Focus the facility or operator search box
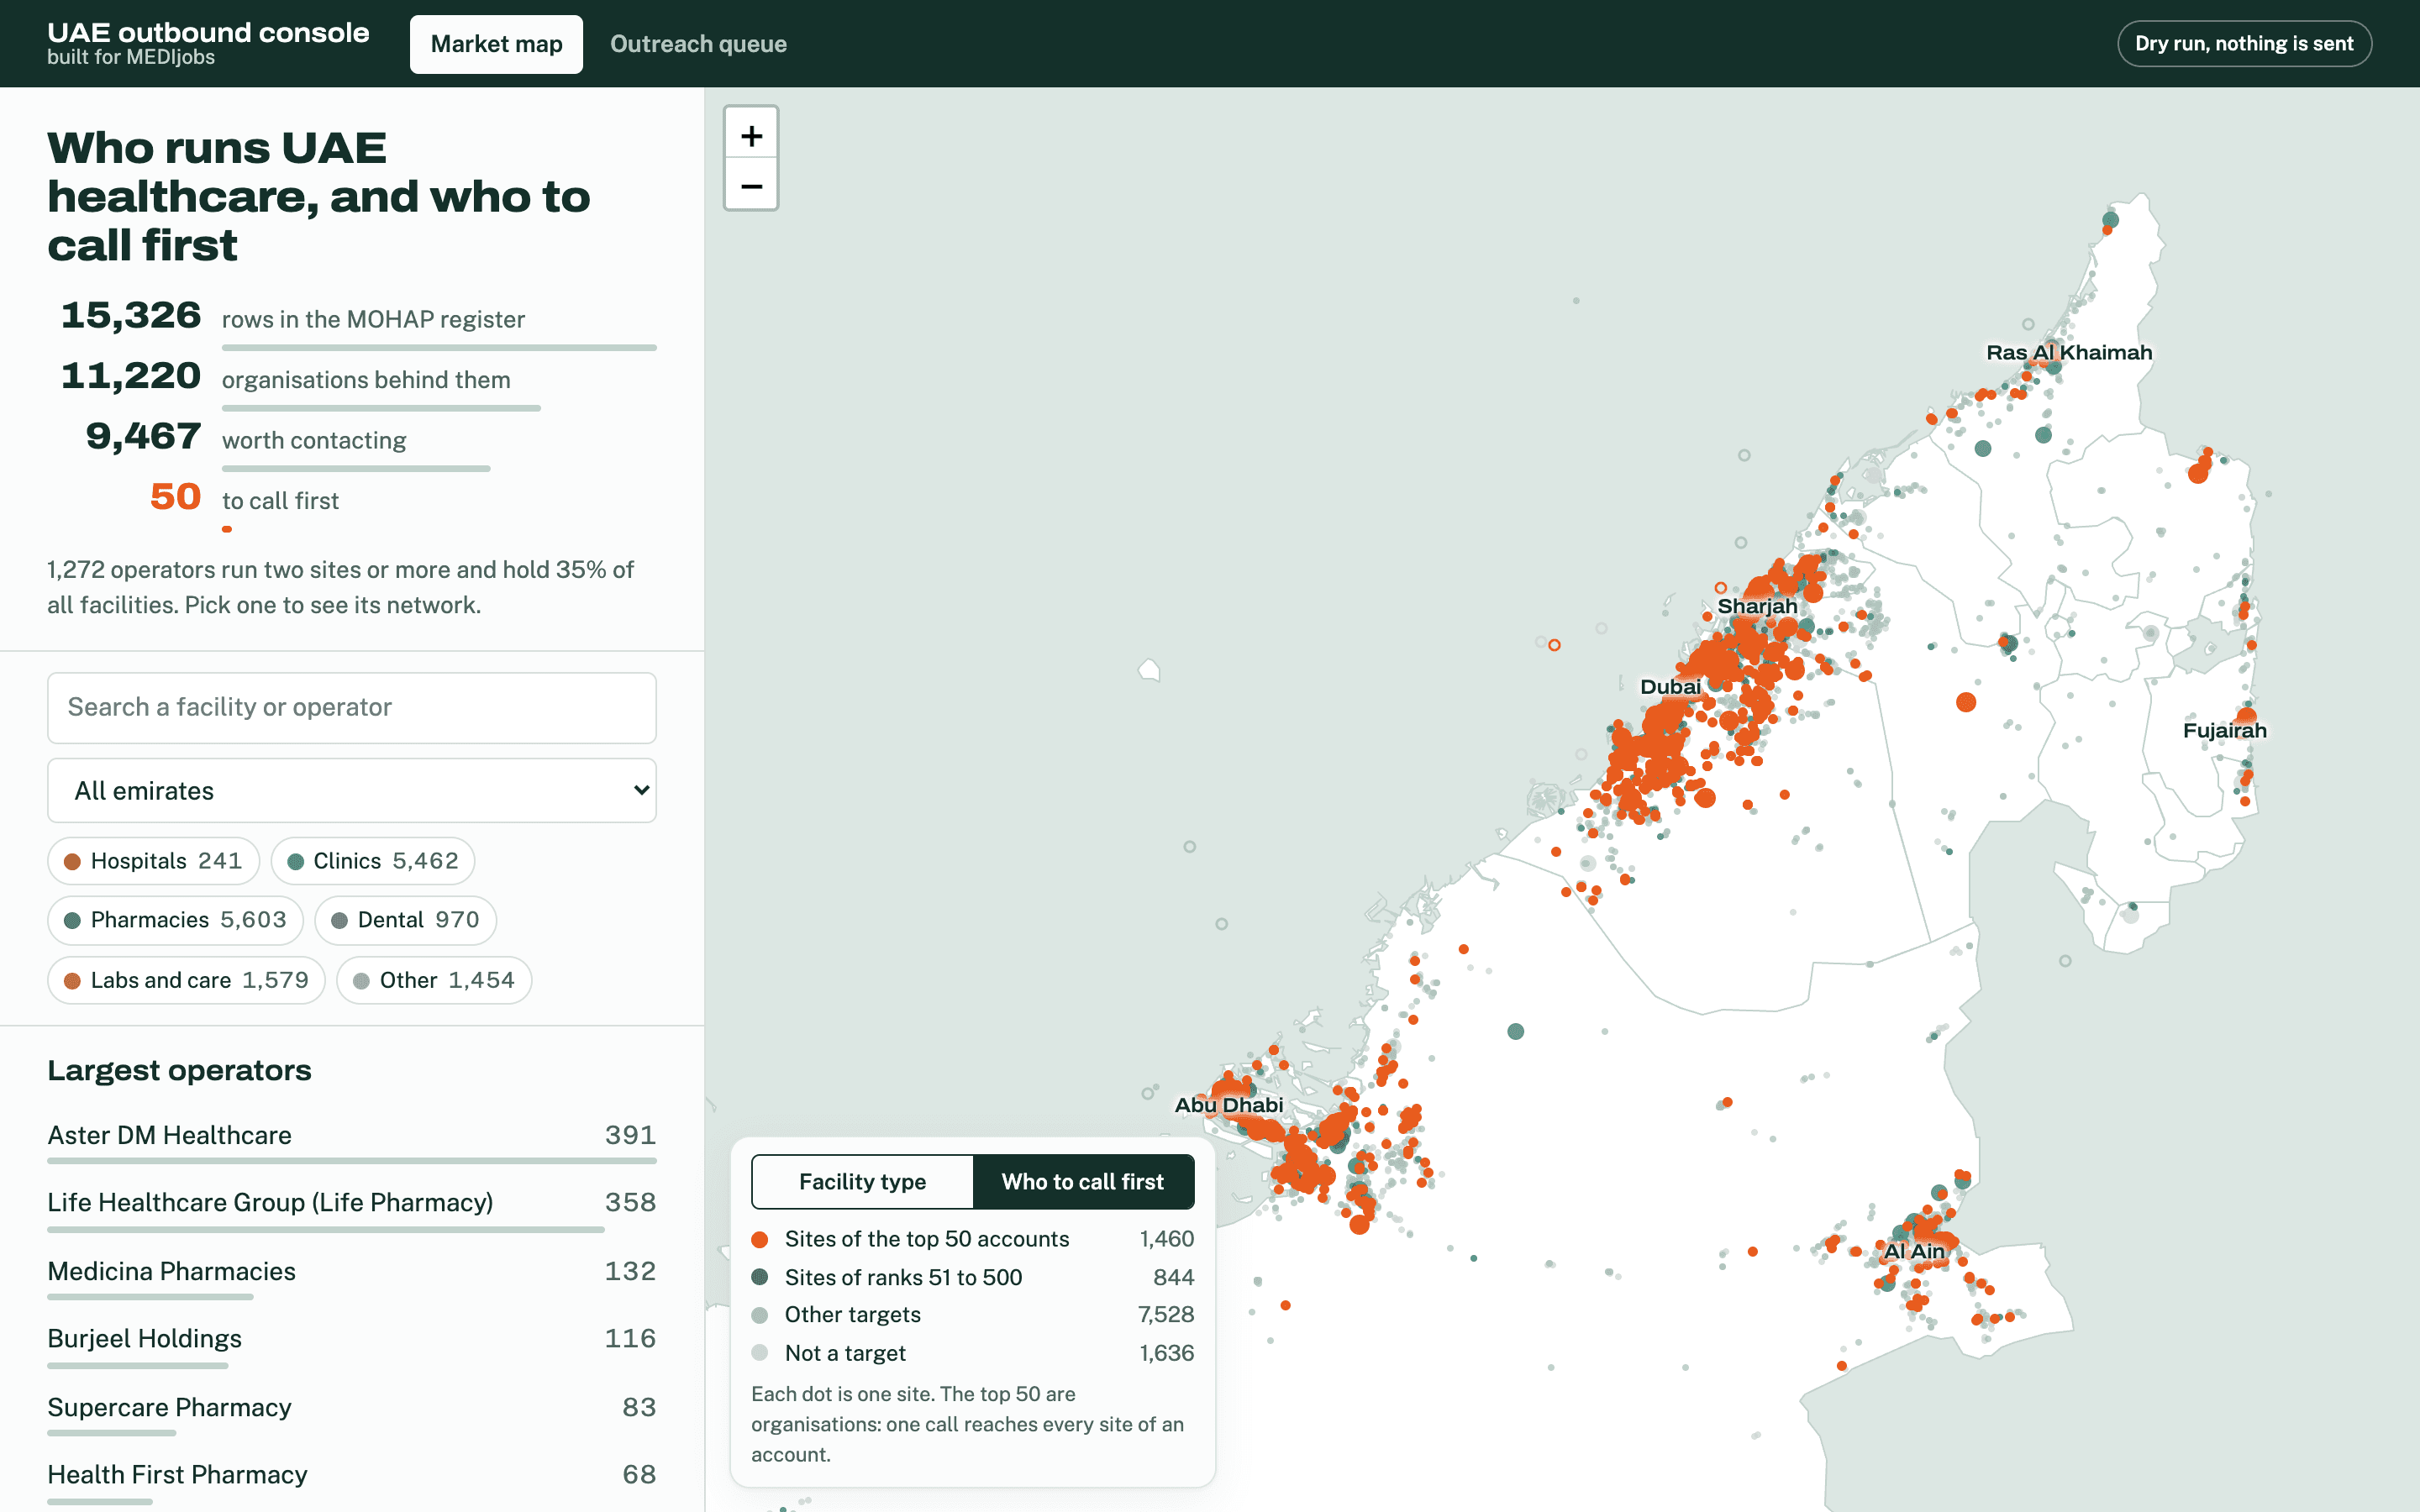 (352, 707)
